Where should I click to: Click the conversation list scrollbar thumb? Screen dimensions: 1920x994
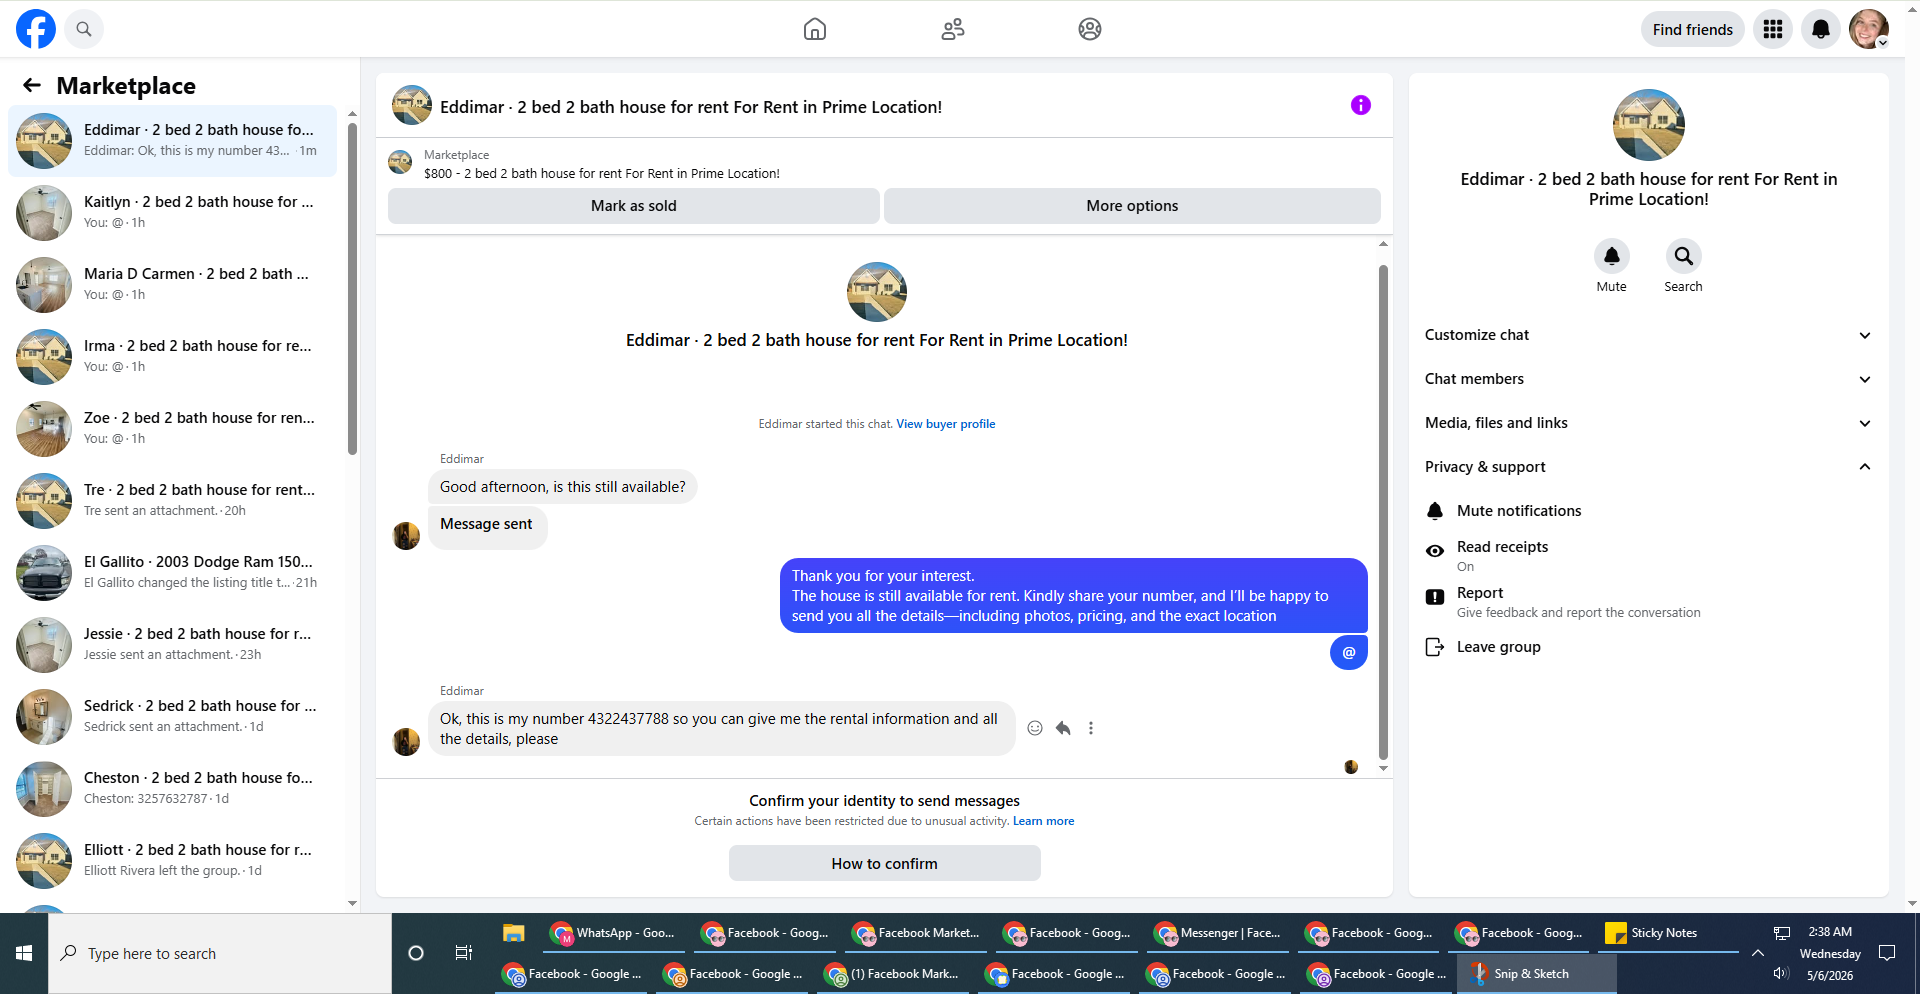(352, 288)
